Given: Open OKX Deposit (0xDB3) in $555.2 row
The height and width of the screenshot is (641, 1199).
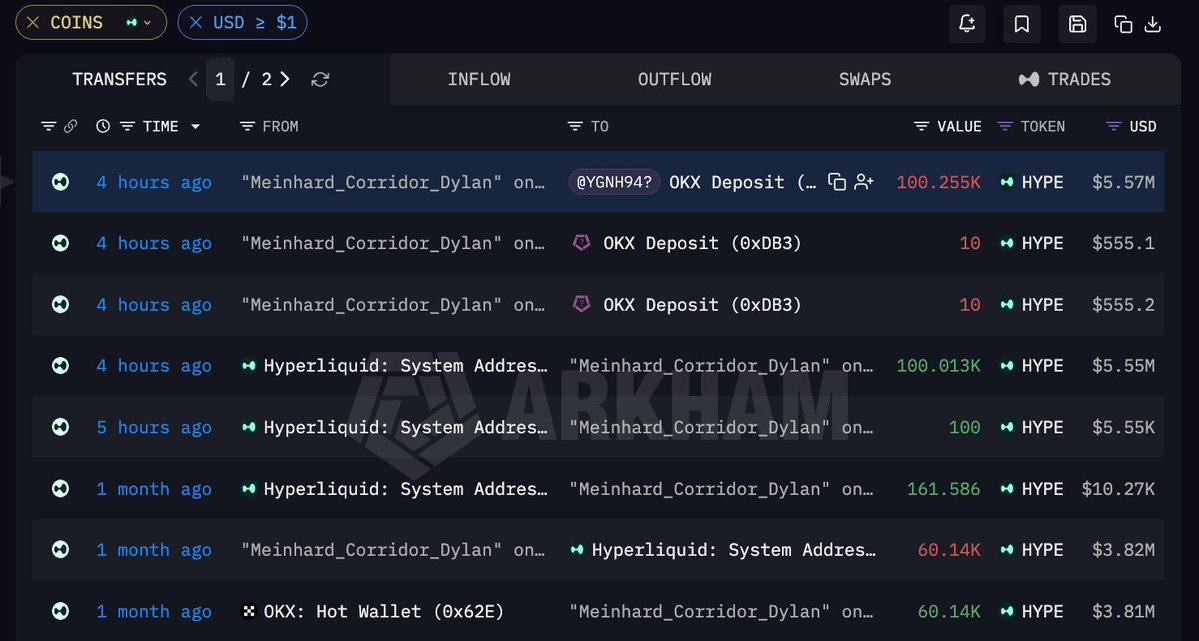Looking at the screenshot, I should point(702,304).
